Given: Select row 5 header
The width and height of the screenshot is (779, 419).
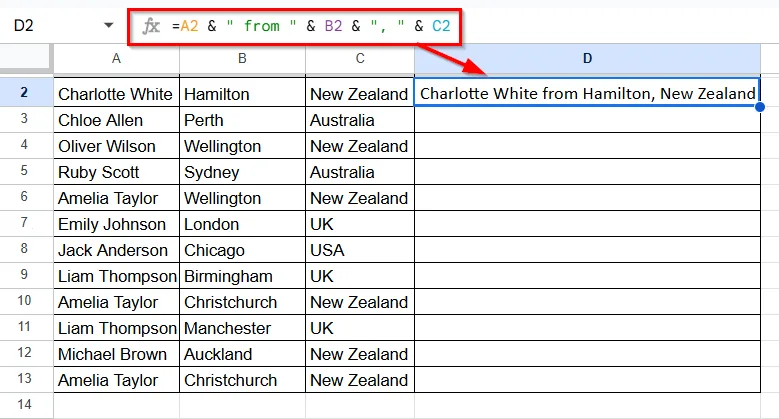Looking at the screenshot, I should 26,171.
